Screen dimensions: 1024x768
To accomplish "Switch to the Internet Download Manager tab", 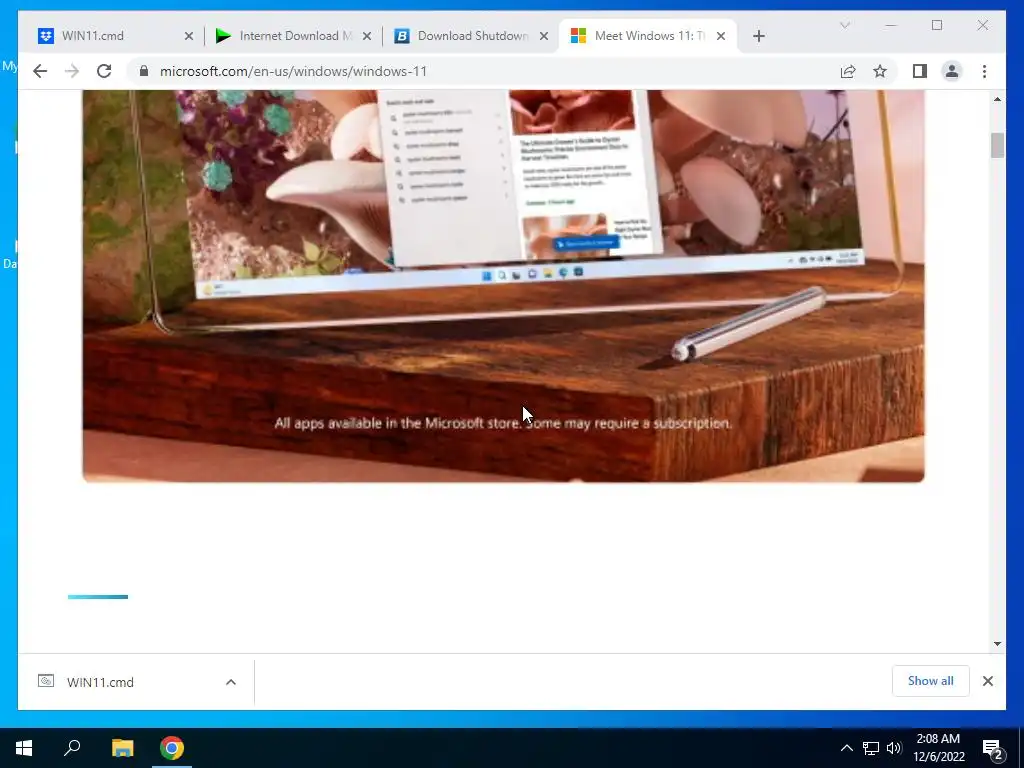I will (294, 36).
